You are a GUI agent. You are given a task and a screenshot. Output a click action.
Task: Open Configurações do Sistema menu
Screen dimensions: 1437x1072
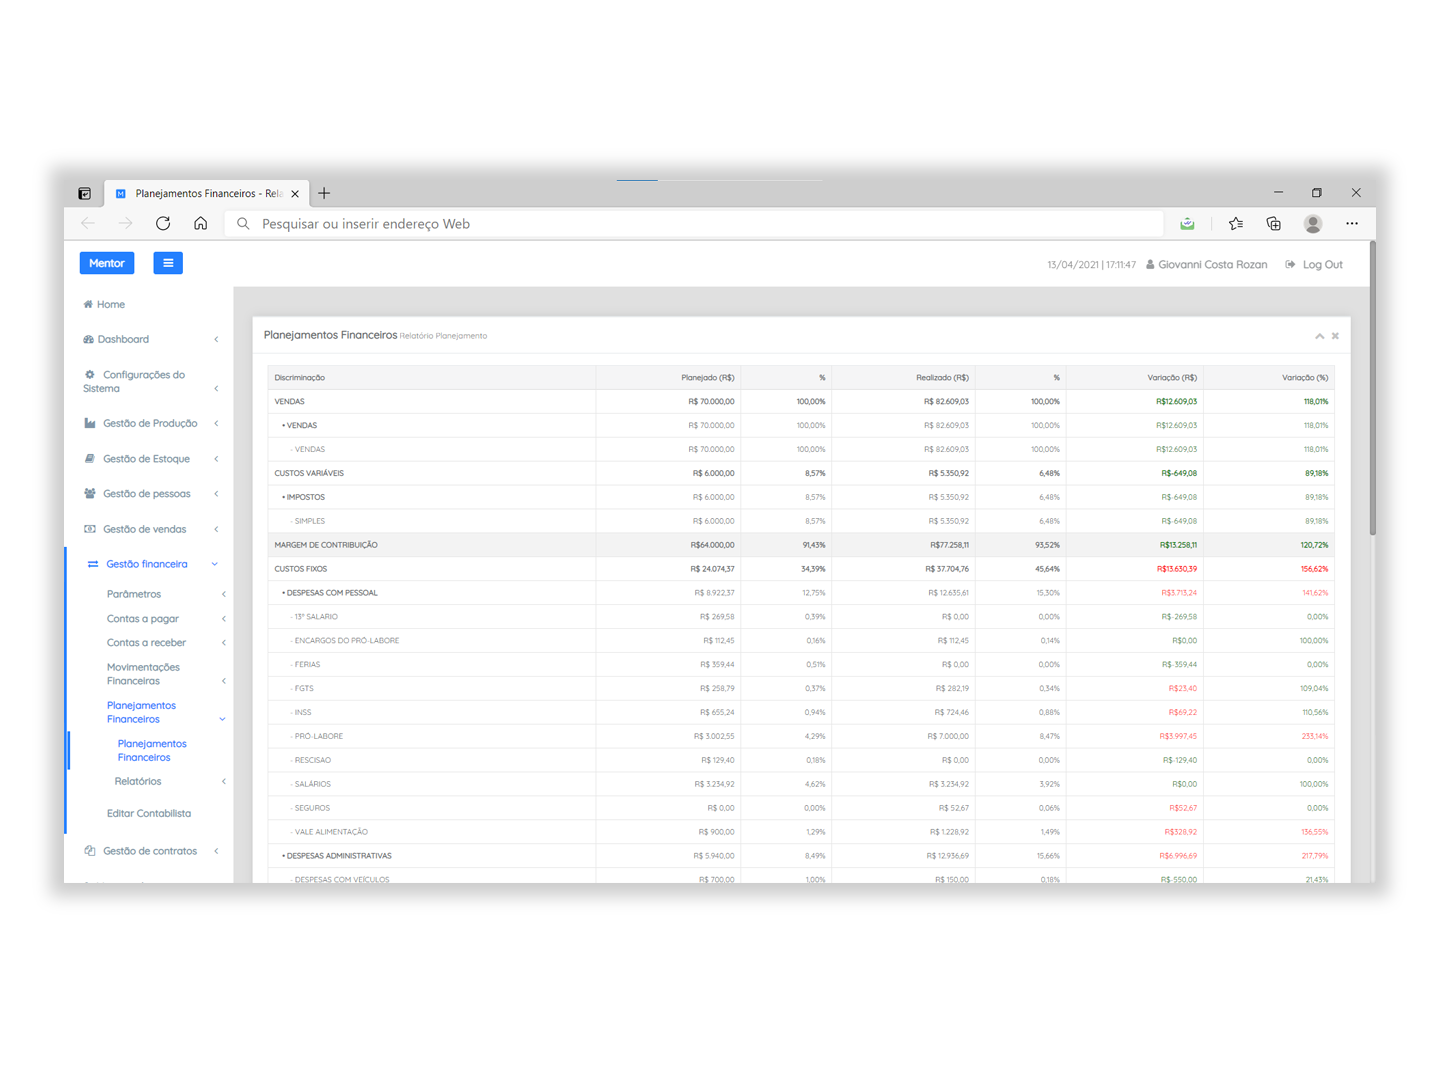point(134,381)
